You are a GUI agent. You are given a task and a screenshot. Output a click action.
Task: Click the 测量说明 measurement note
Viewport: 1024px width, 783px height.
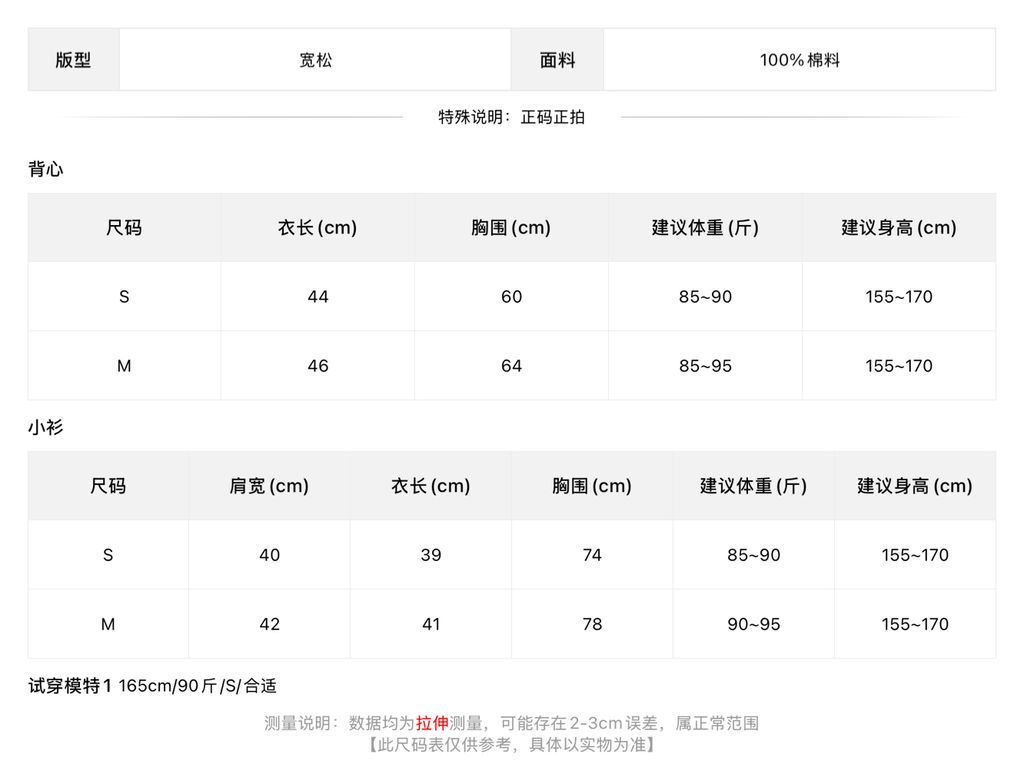[511, 723]
